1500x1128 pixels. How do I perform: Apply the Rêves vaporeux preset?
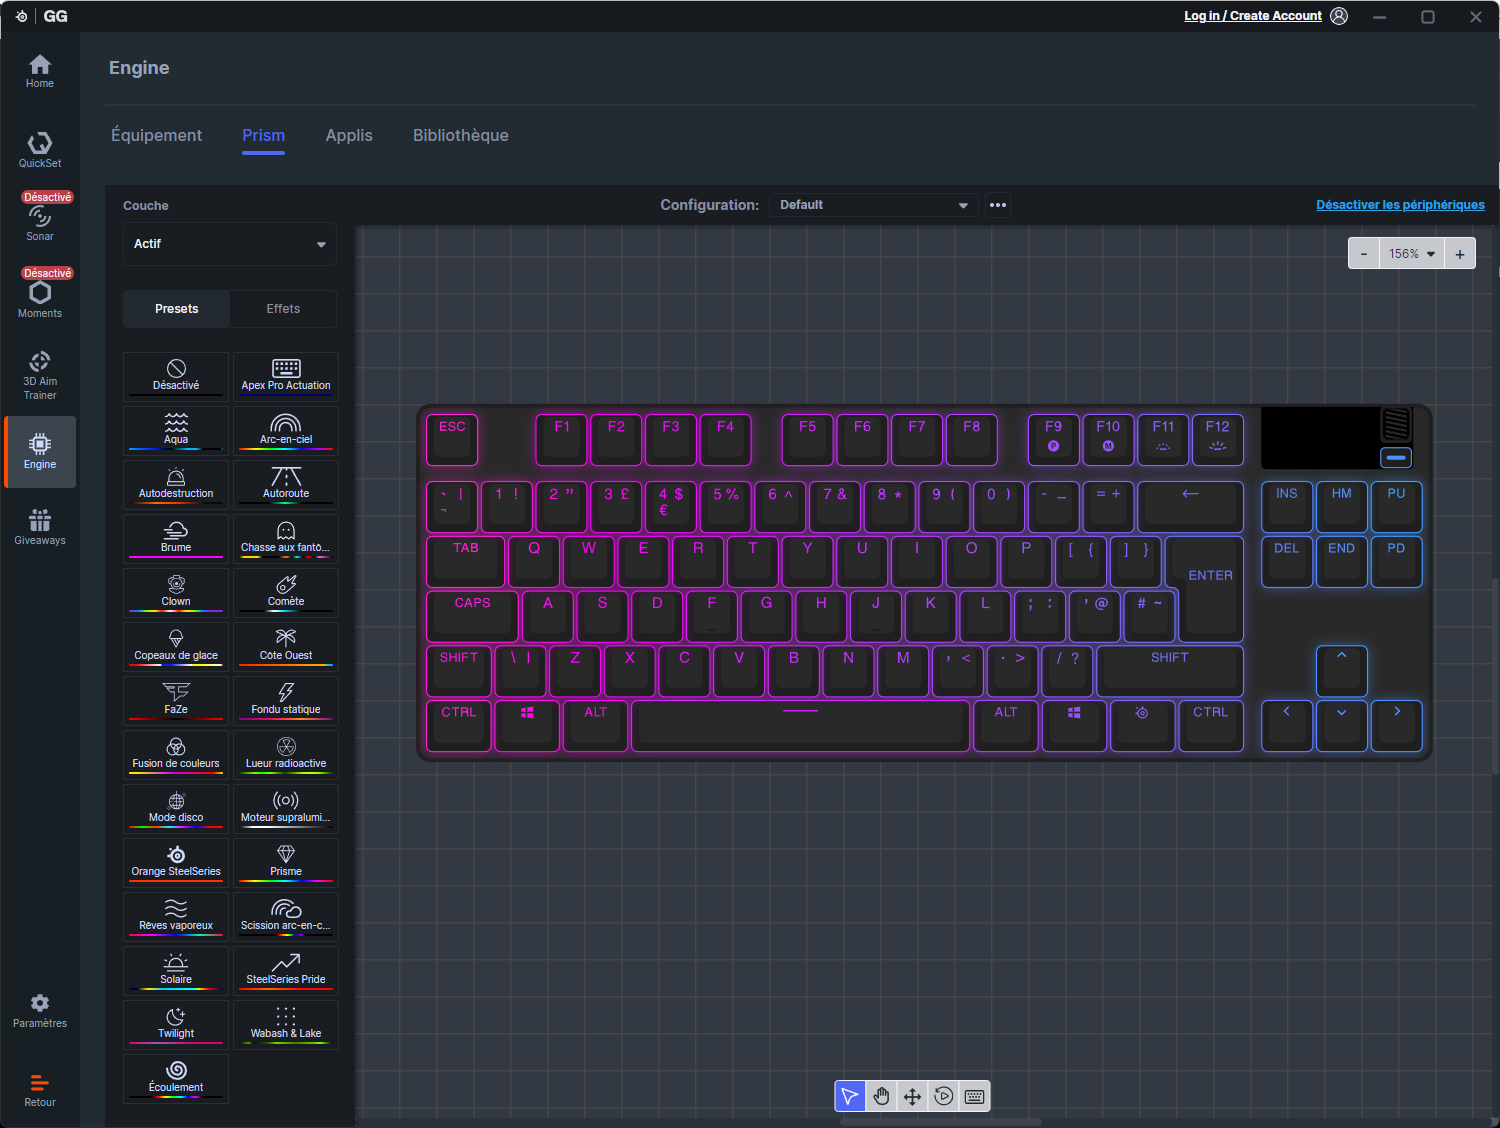point(176,916)
